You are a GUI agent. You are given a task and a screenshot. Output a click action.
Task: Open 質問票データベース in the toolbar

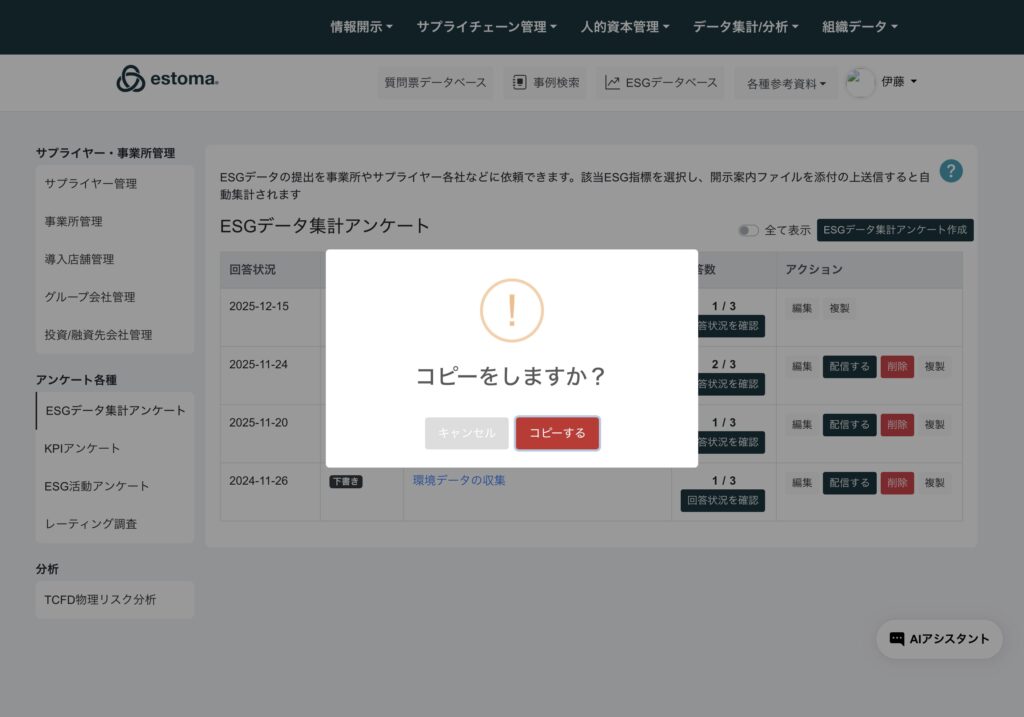click(x=437, y=83)
